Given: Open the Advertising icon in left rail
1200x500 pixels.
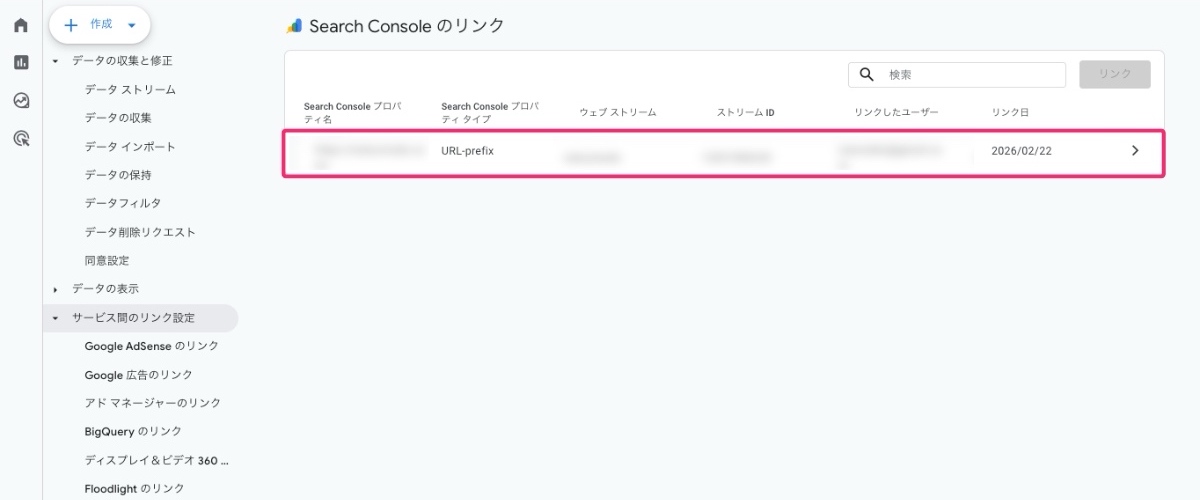Looking at the screenshot, I should point(21,138).
